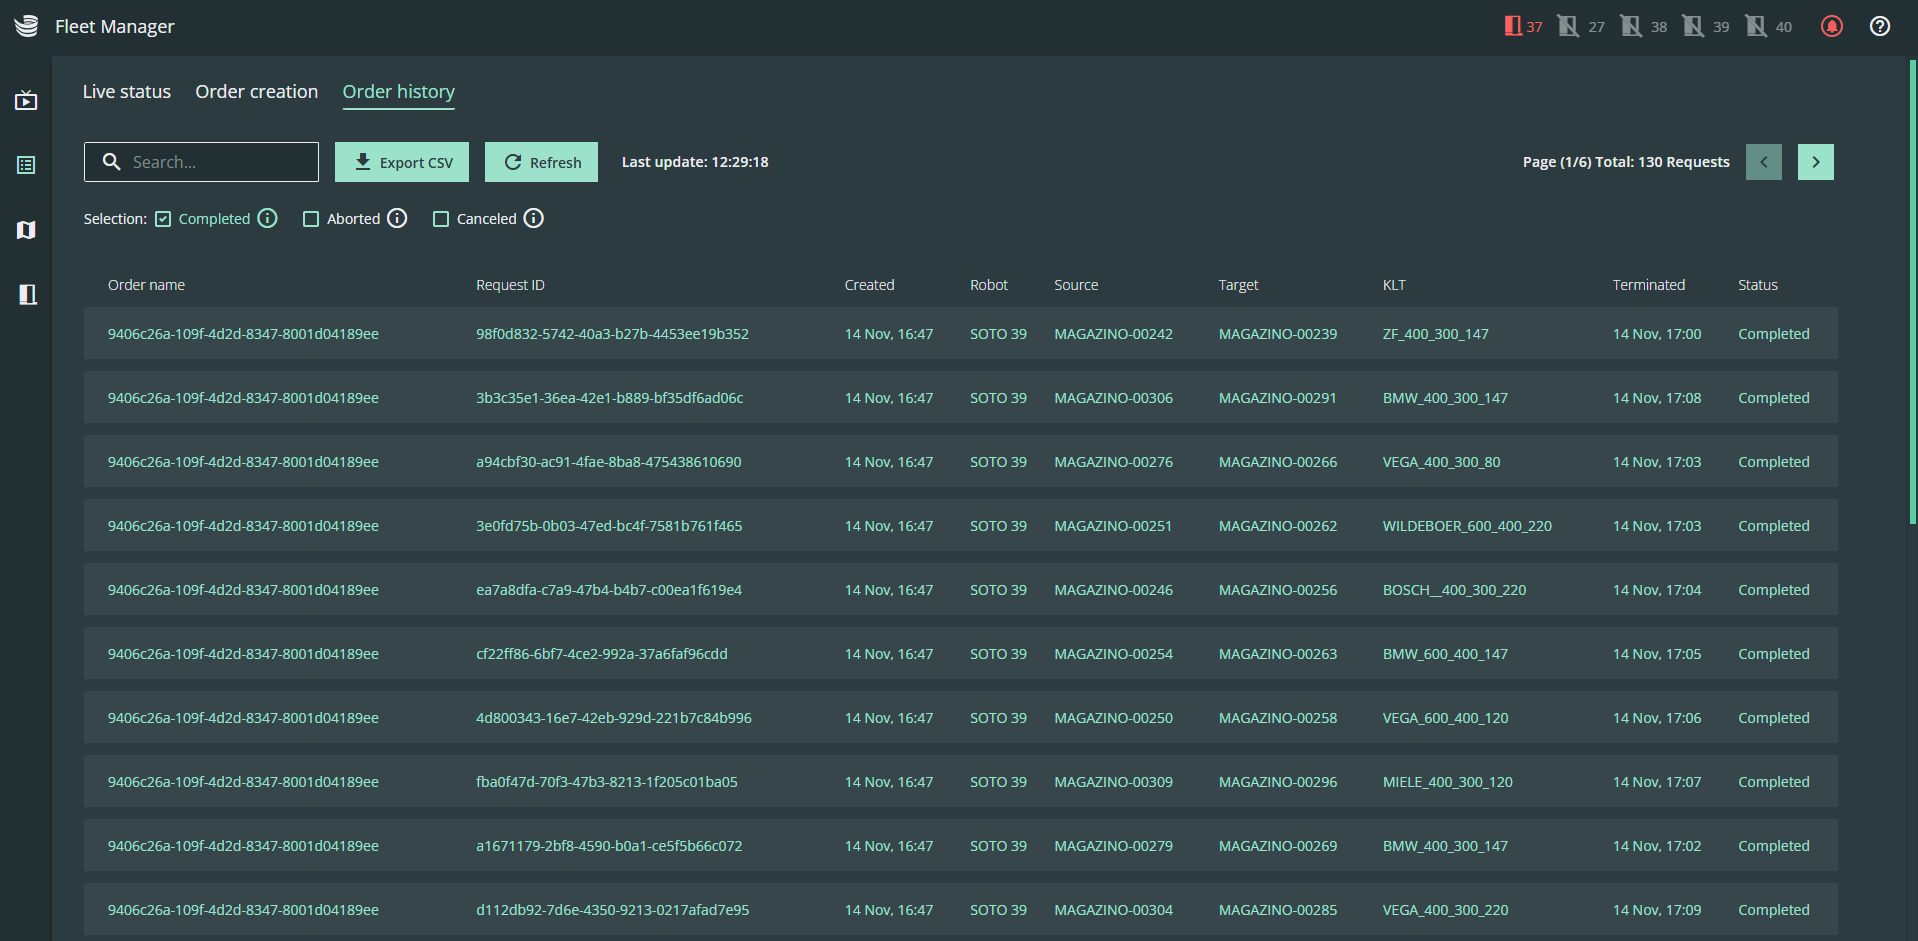The width and height of the screenshot is (1918, 941).
Task: Show info for Canceled filter
Action: 534,218
